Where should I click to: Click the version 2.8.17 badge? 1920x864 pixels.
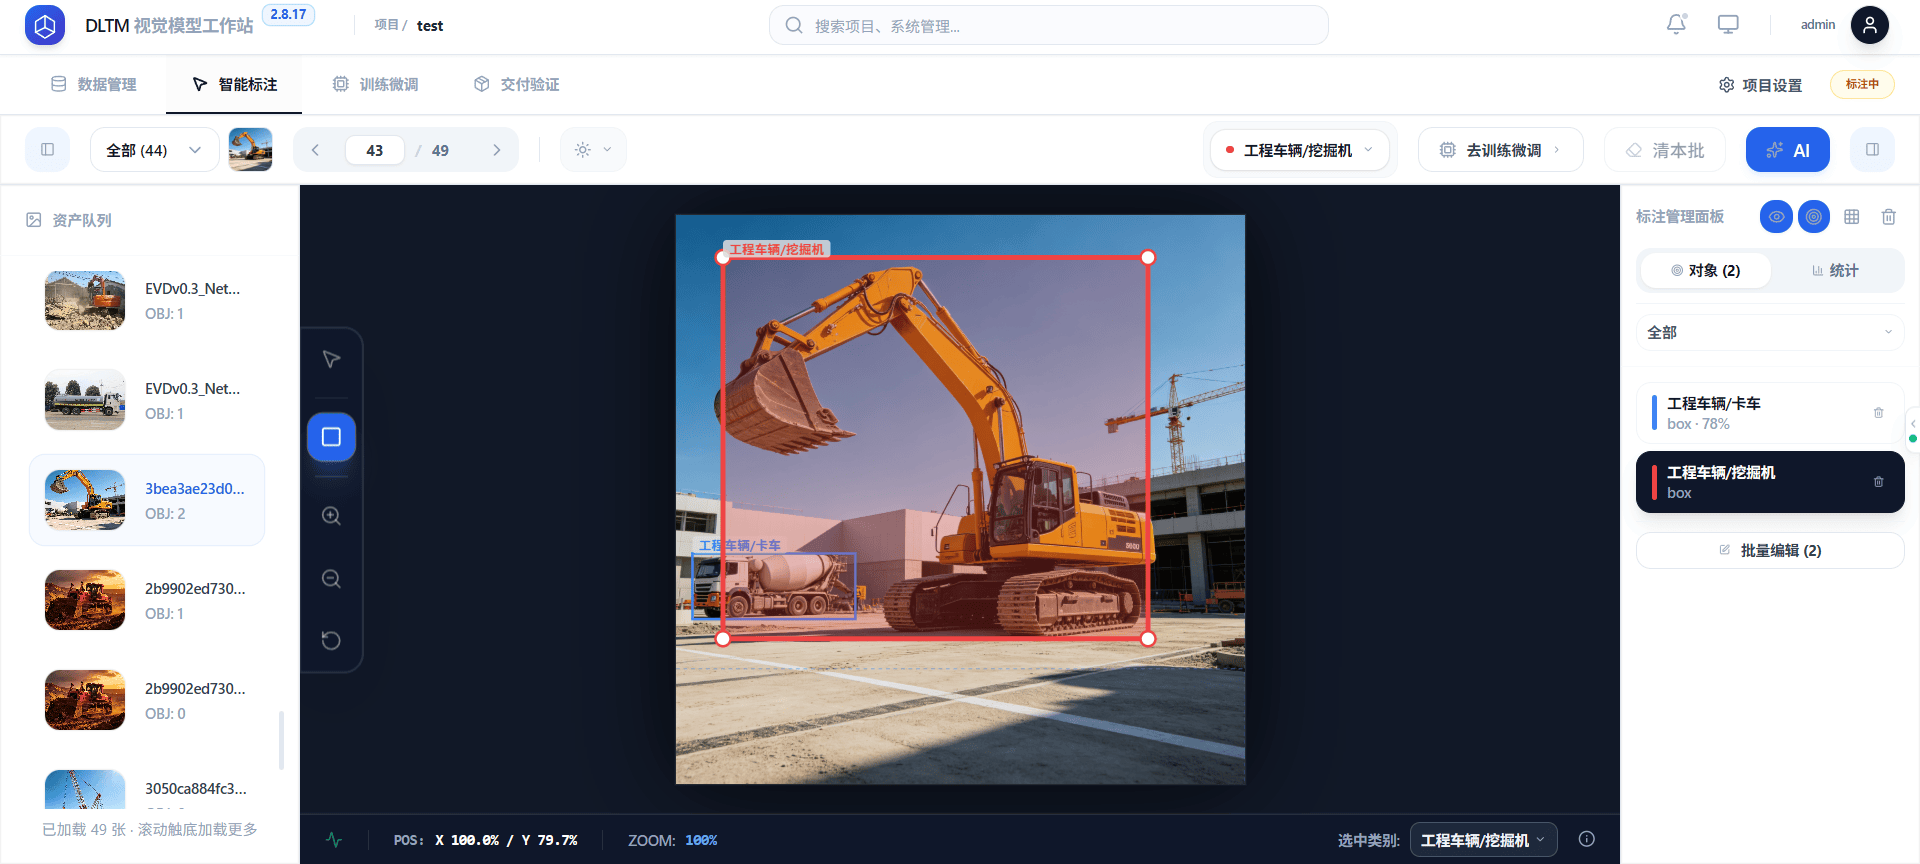pyautogui.click(x=288, y=14)
